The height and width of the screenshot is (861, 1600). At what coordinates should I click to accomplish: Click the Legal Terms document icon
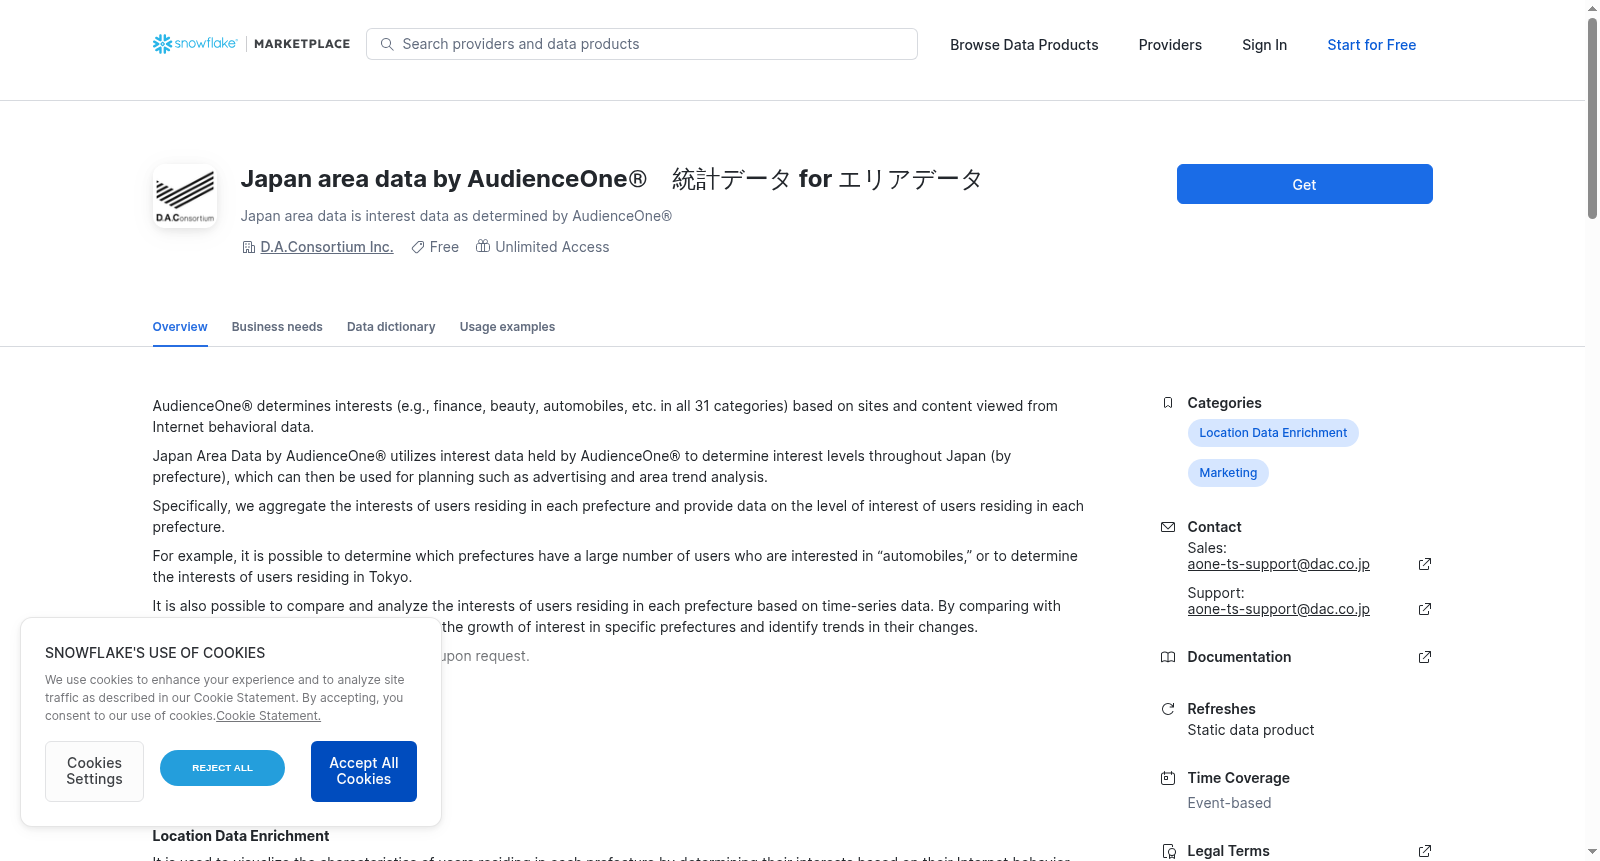pos(1168,851)
